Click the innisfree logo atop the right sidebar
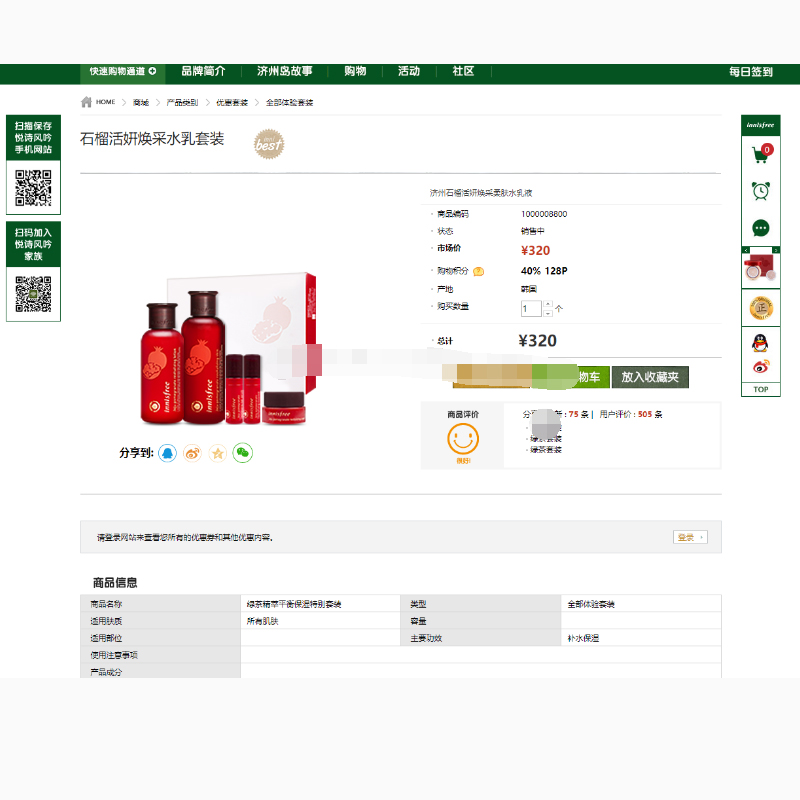 click(760, 125)
